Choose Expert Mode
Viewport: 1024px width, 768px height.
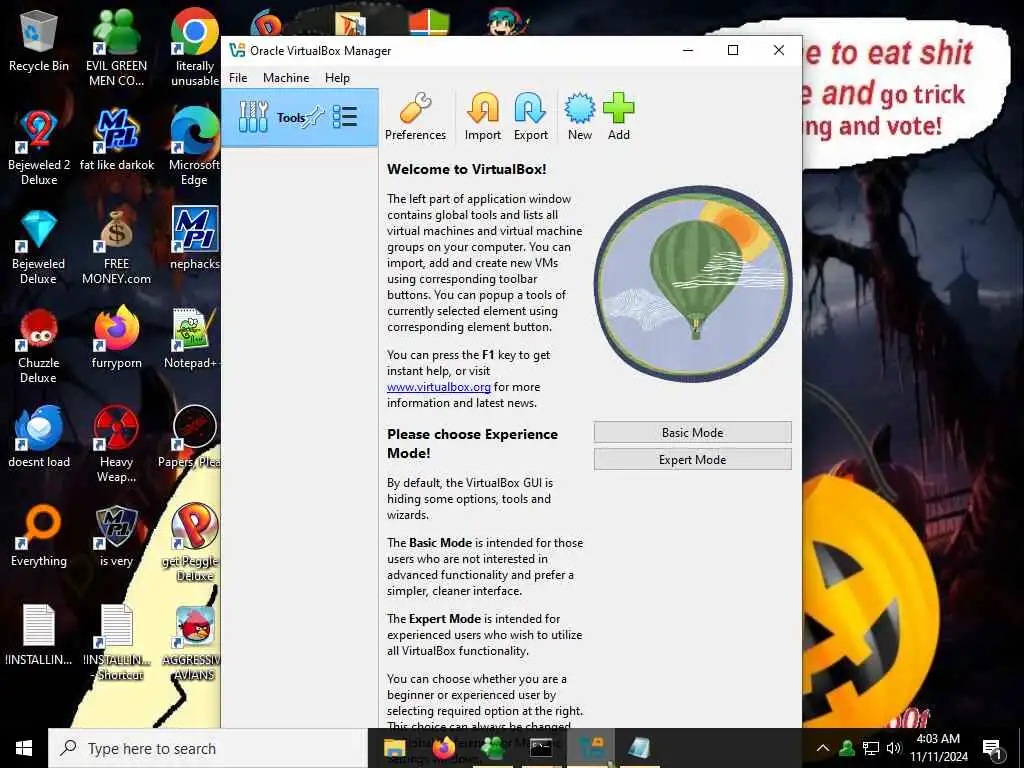click(x=692, y=459)
